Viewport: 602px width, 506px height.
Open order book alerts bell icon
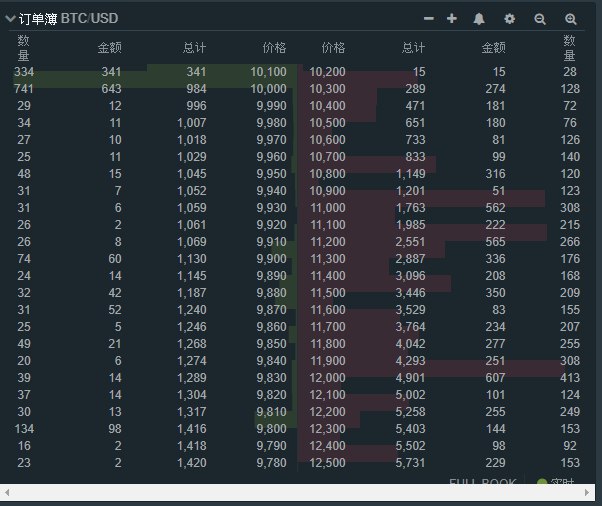479,19
